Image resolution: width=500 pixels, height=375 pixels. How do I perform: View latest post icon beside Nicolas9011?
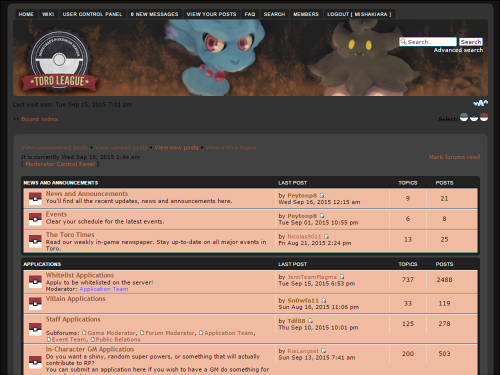[326, 236]
